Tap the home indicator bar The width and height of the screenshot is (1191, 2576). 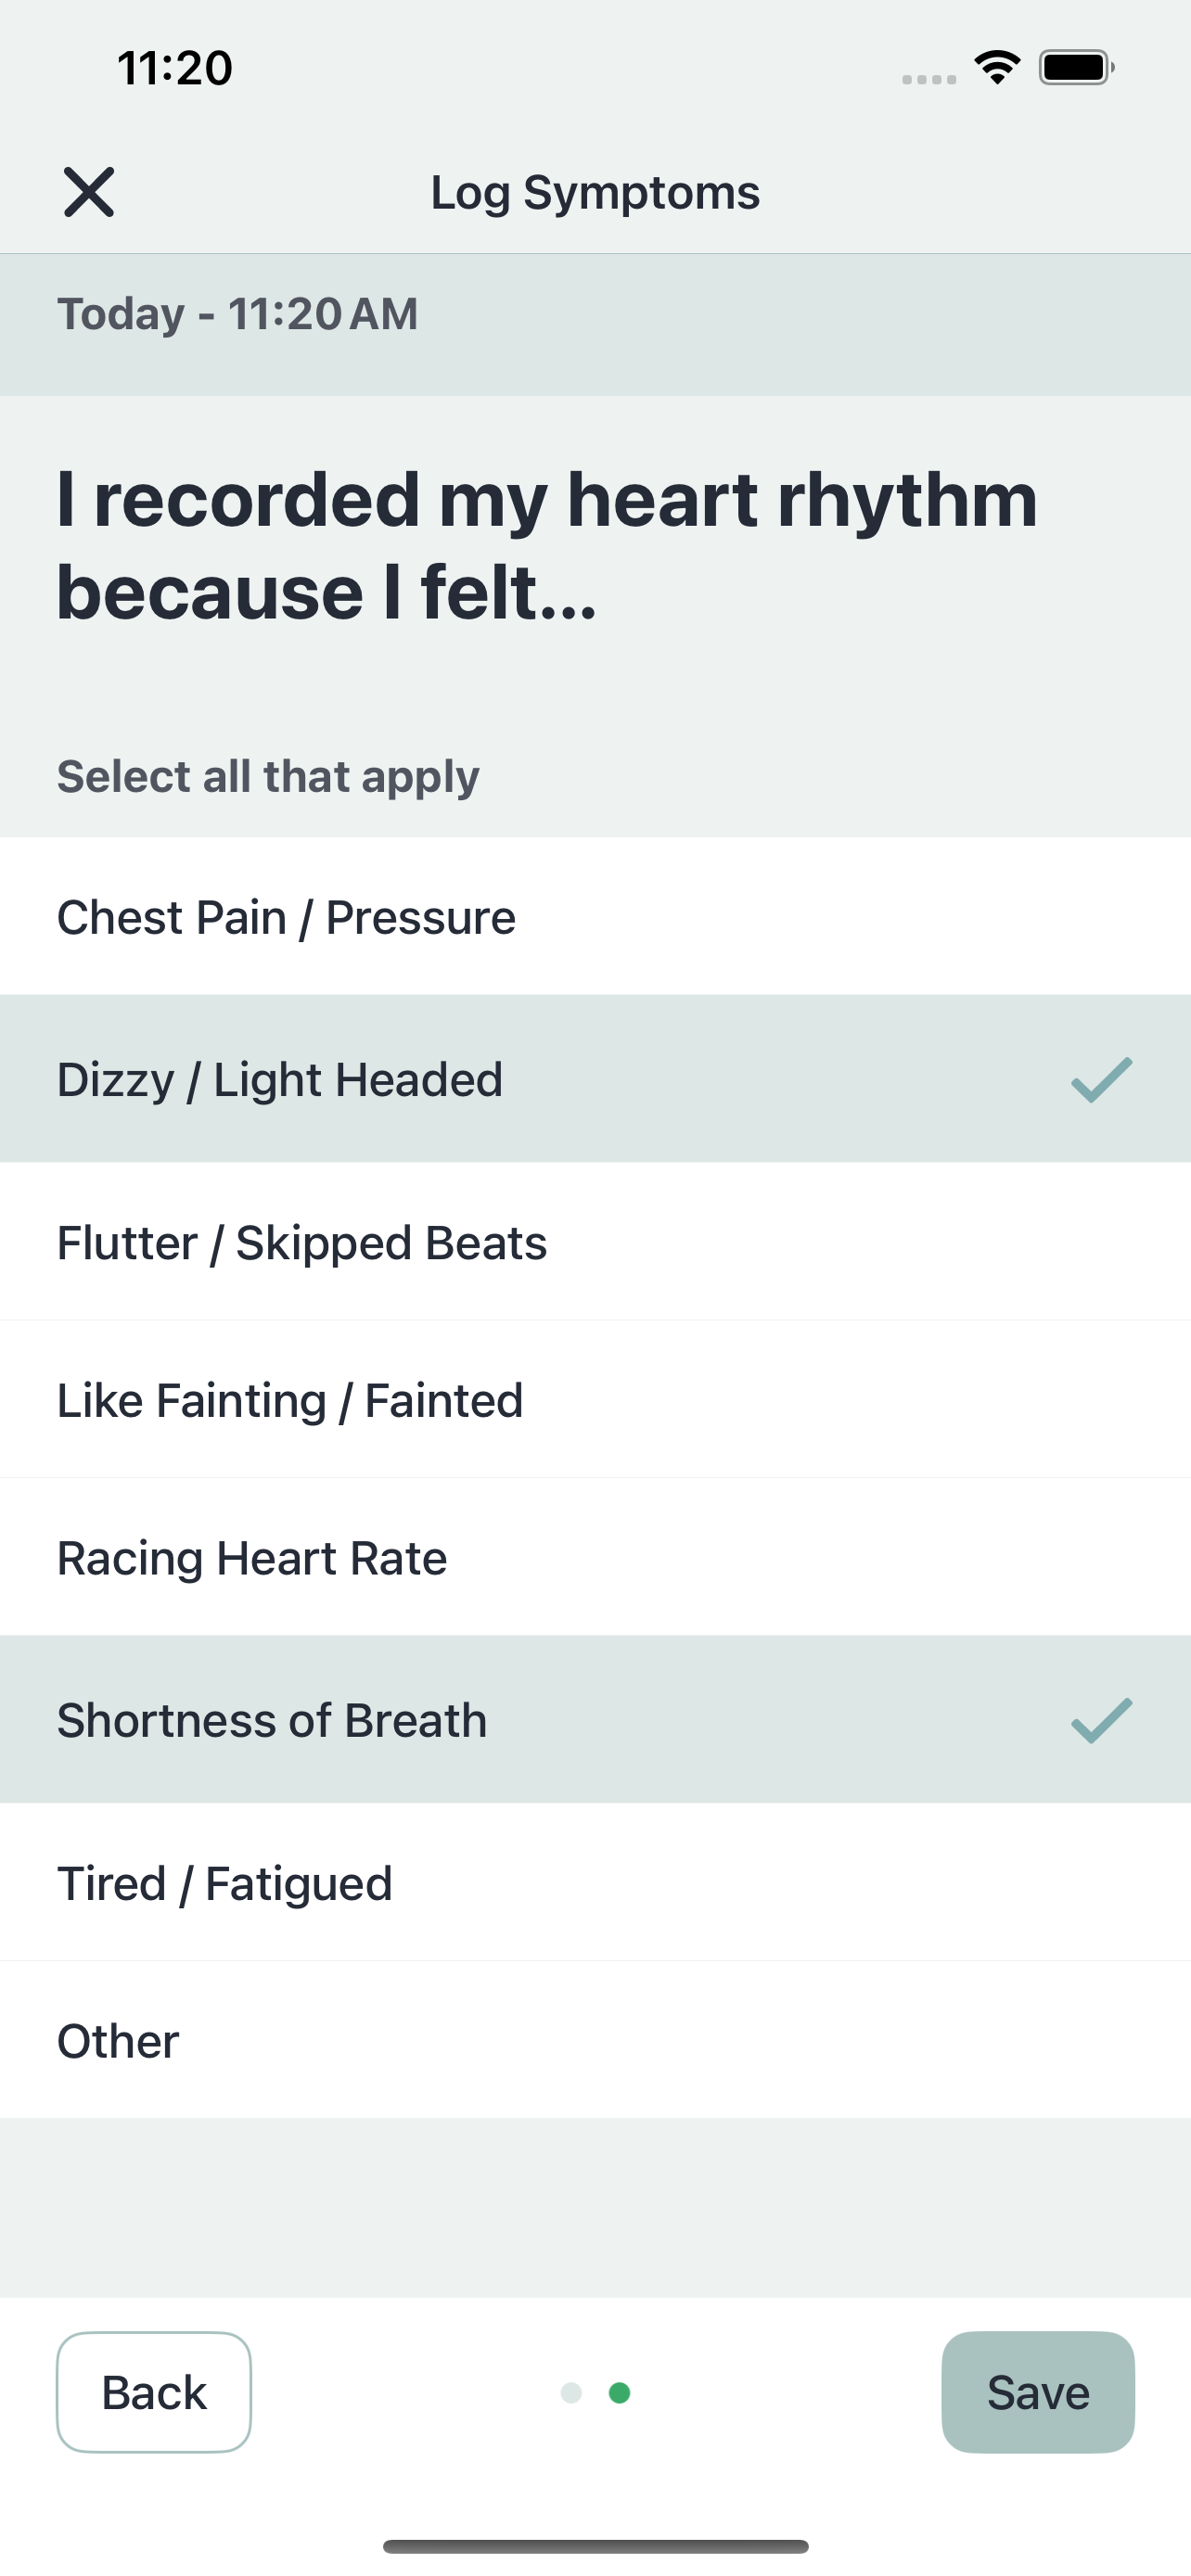595,2546
